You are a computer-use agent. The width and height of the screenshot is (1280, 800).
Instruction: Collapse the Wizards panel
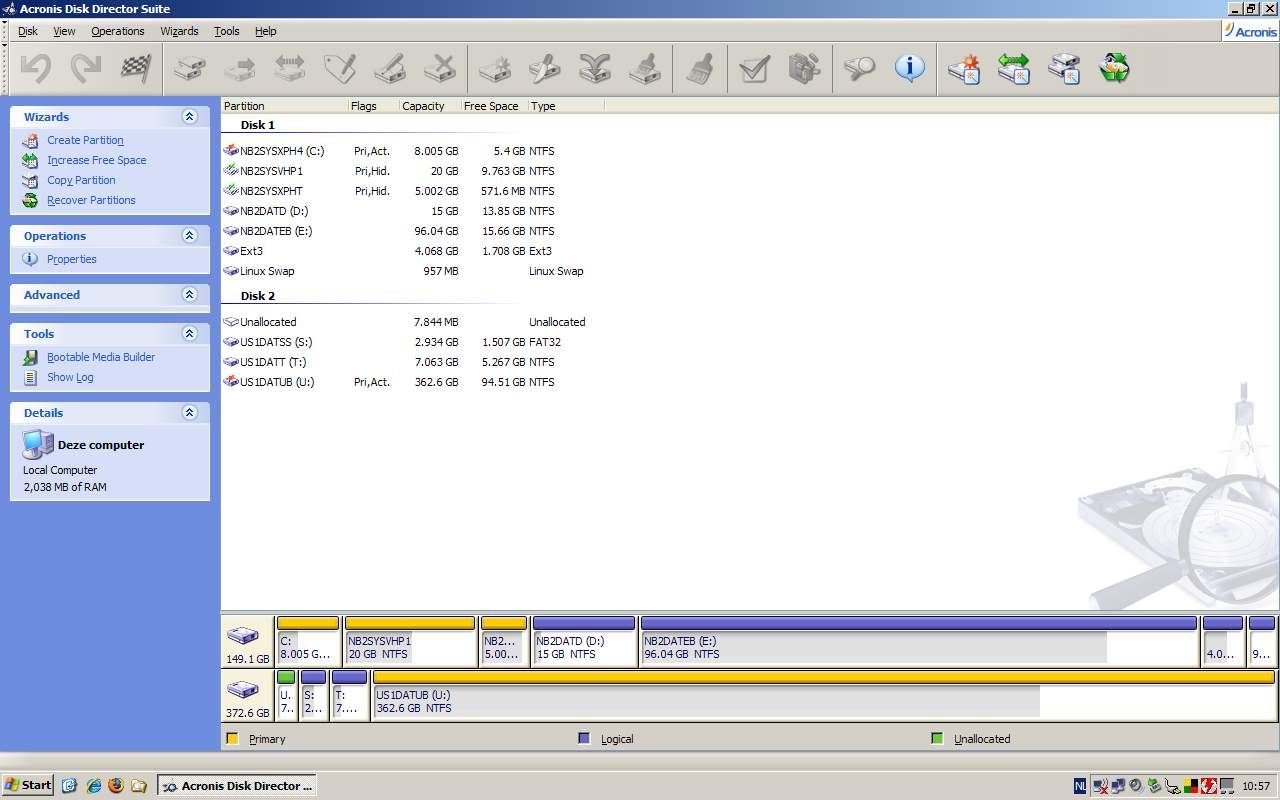coord(190,116)
